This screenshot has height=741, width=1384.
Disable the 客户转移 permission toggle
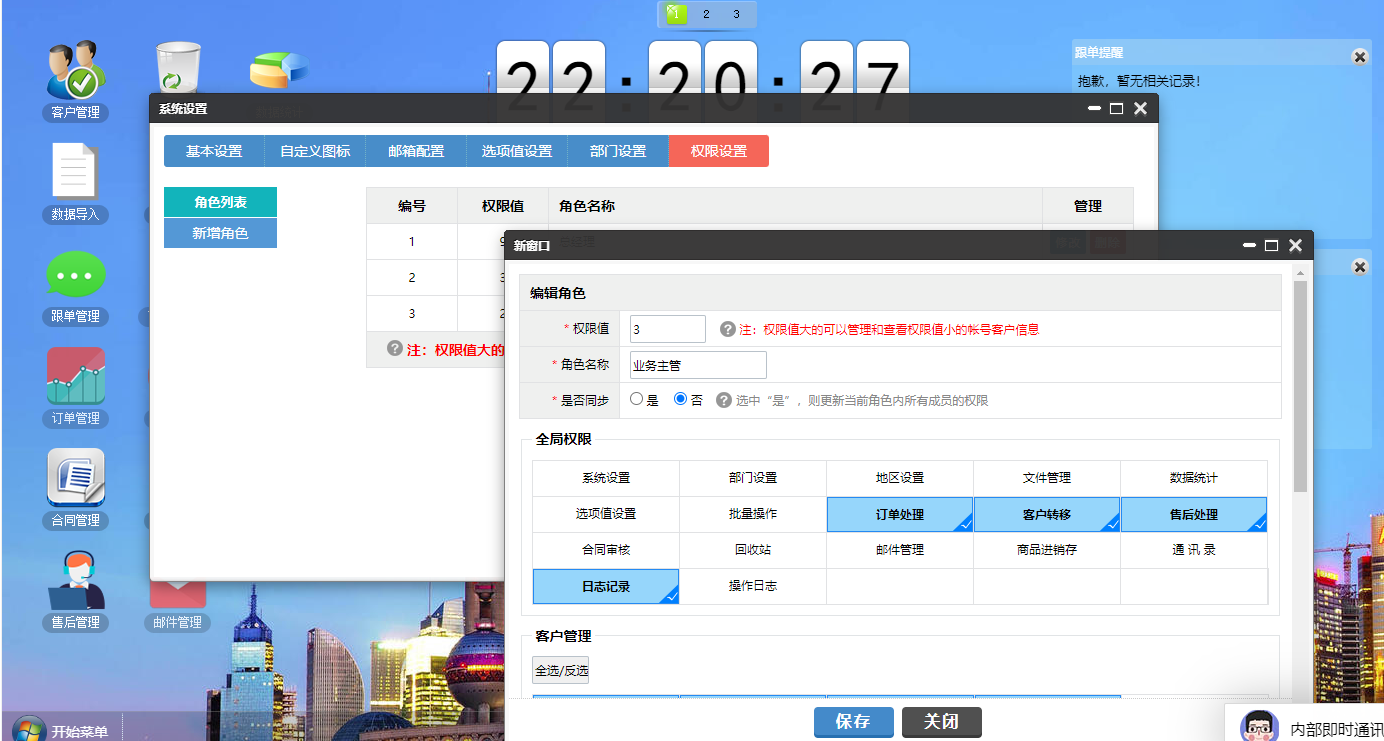(x=1046, y=514)
